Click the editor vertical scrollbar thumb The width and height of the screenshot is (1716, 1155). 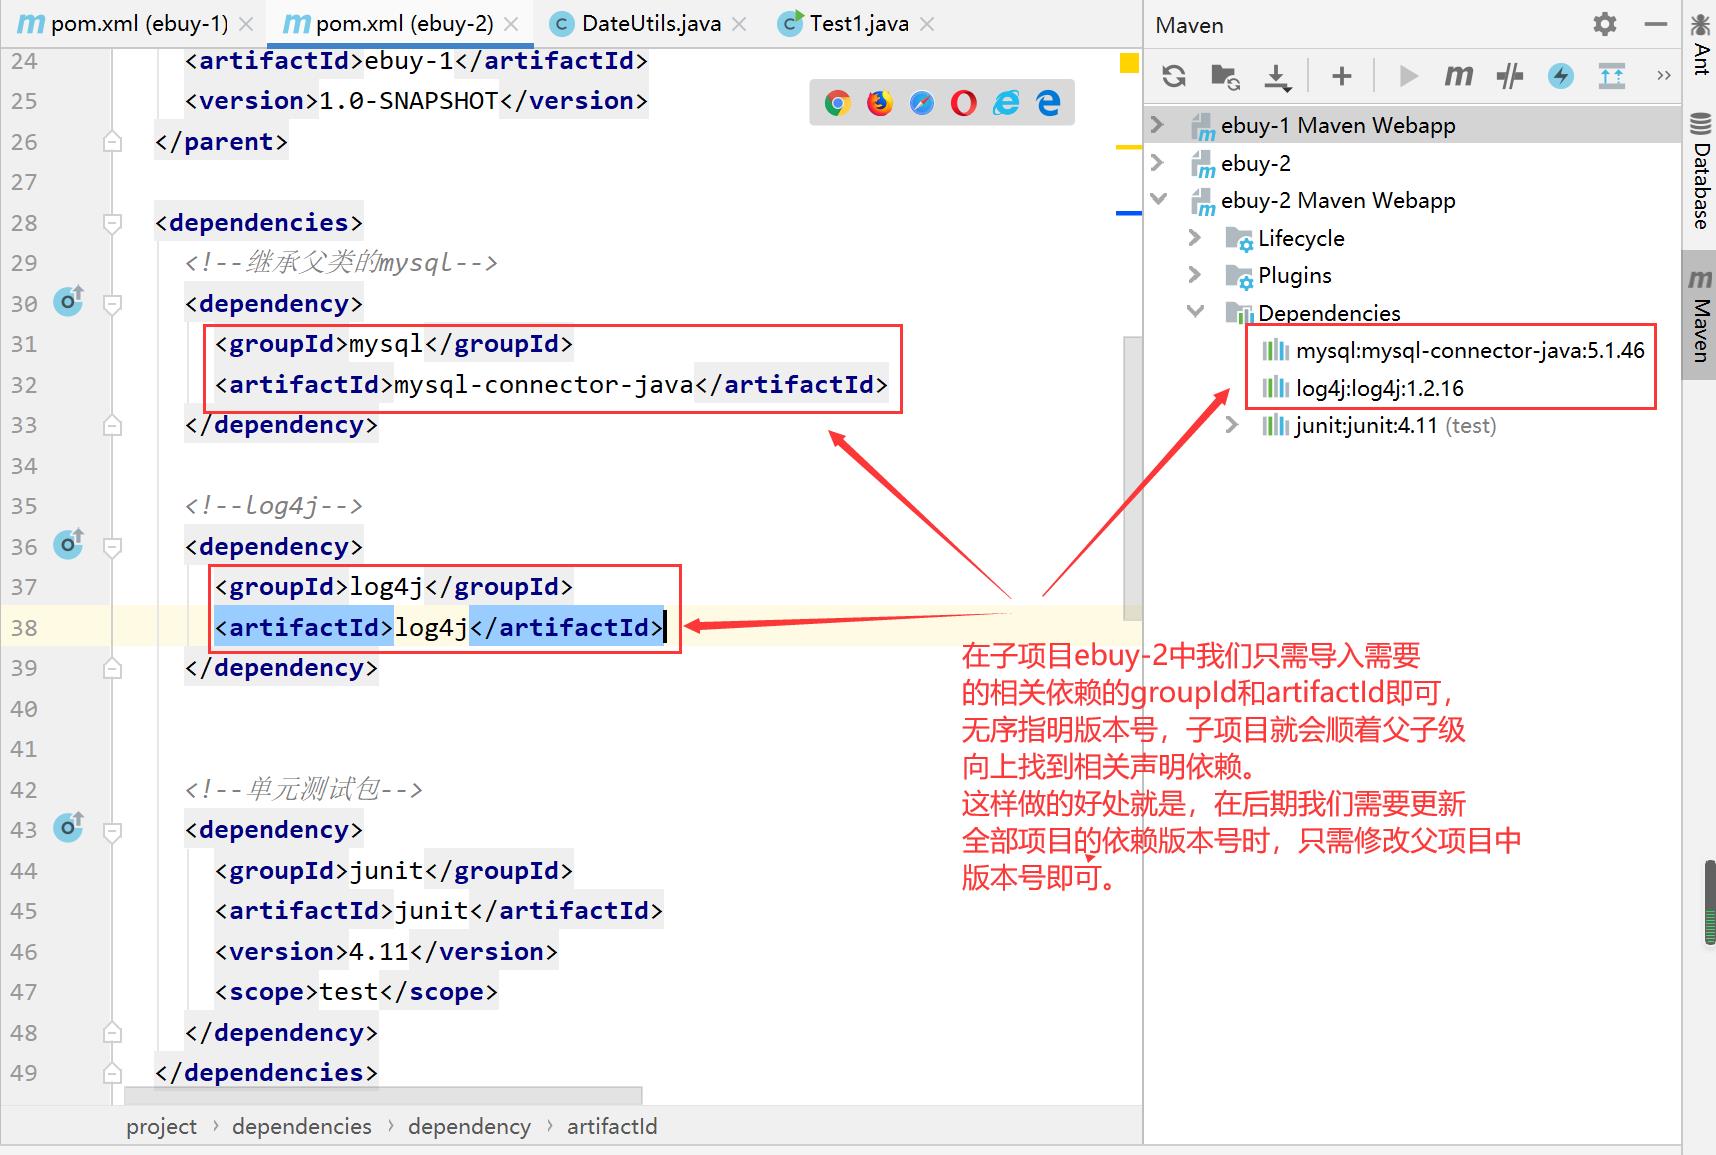[1133, 478]
